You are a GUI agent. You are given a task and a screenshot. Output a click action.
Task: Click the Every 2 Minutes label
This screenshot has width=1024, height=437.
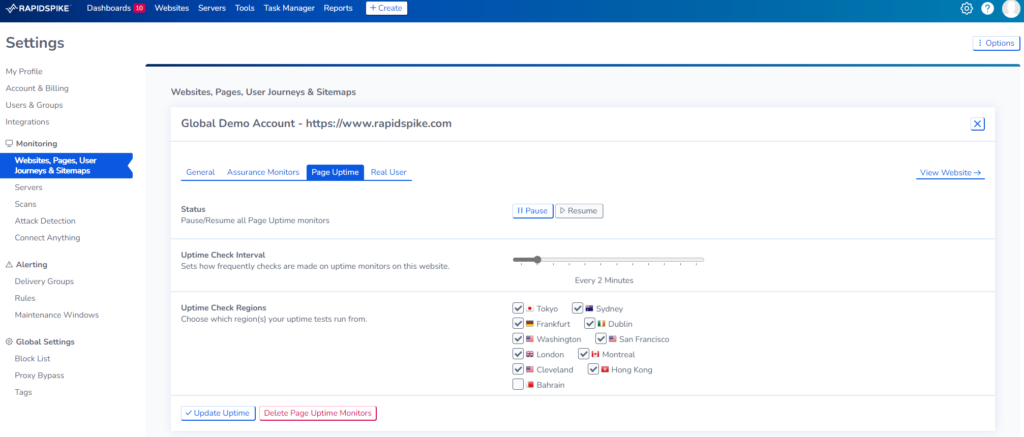604,280
